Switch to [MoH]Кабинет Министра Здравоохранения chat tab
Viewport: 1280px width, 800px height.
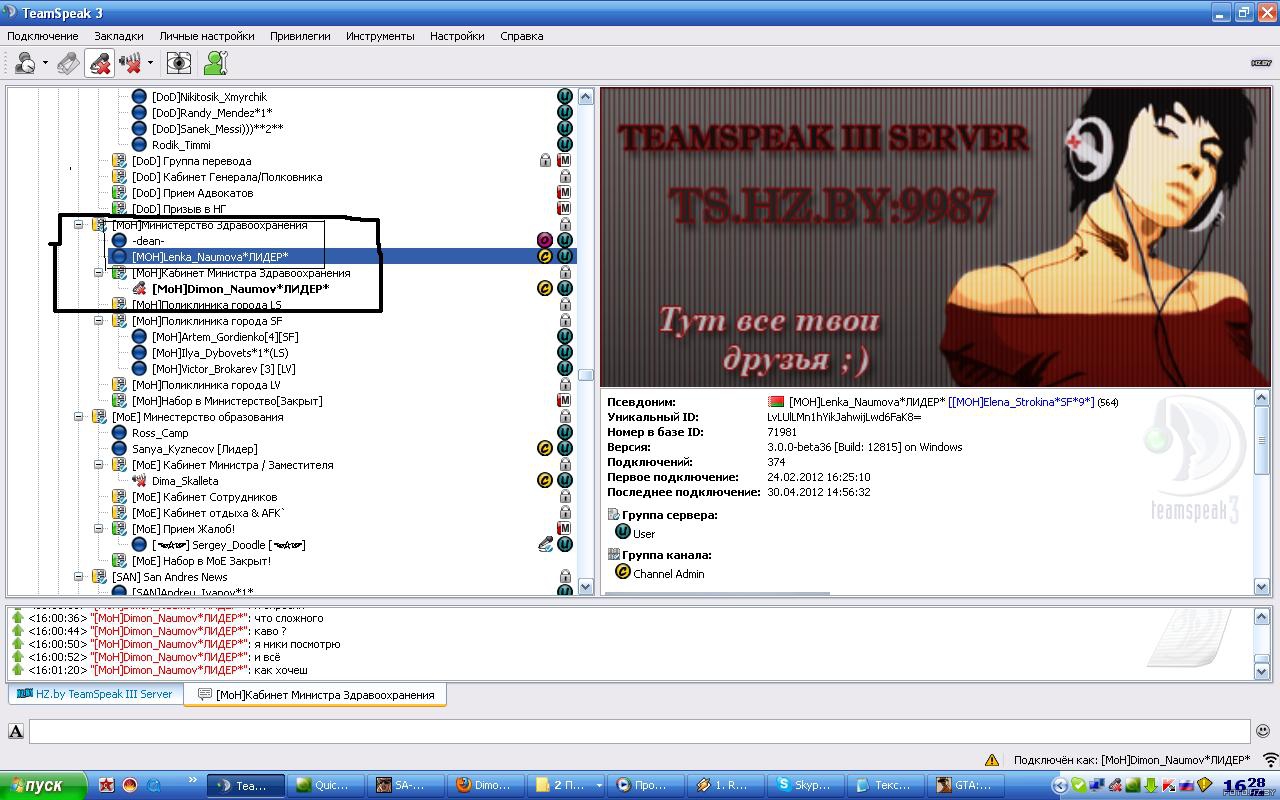(x=316, y=695)
